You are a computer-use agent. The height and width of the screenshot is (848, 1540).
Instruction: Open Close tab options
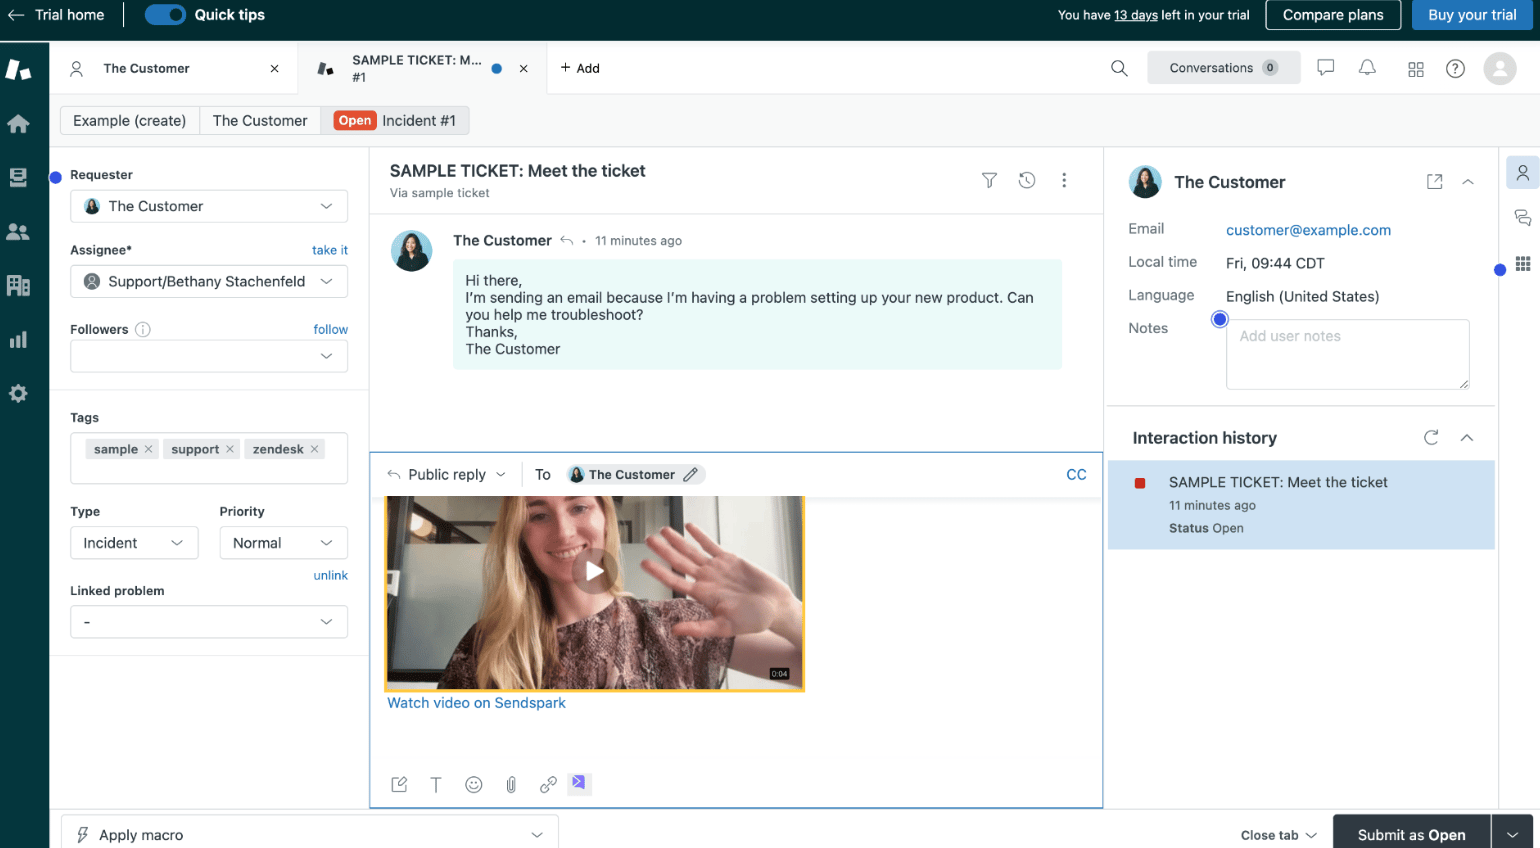click(1279, 835)
